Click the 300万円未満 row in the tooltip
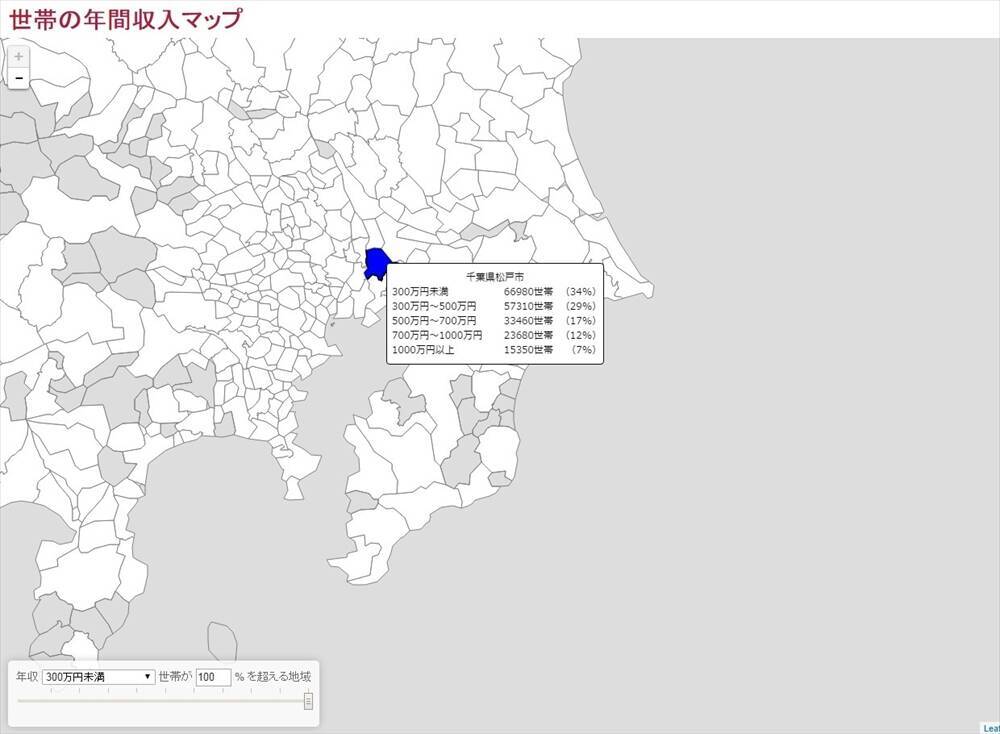 (x=494, y=292)
